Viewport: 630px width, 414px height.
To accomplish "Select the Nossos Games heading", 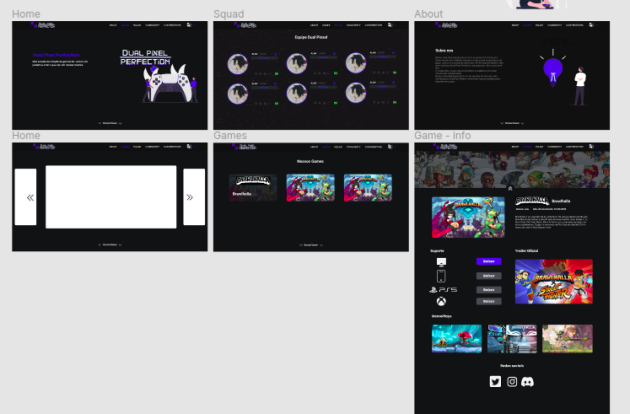I will tap(310, 161).
